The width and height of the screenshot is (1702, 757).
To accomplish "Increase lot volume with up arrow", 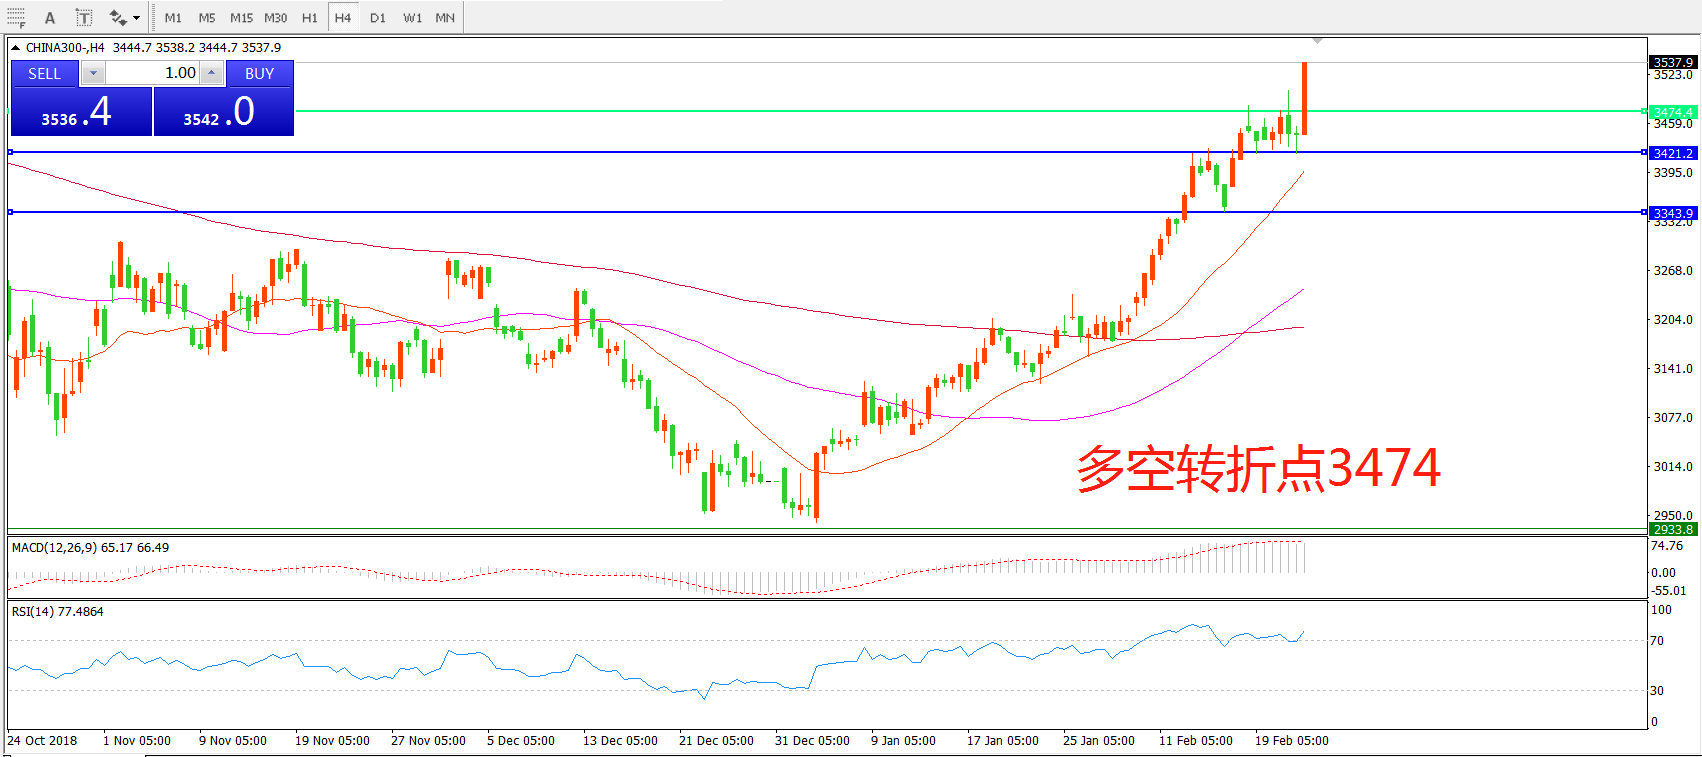I will (211, 73).
